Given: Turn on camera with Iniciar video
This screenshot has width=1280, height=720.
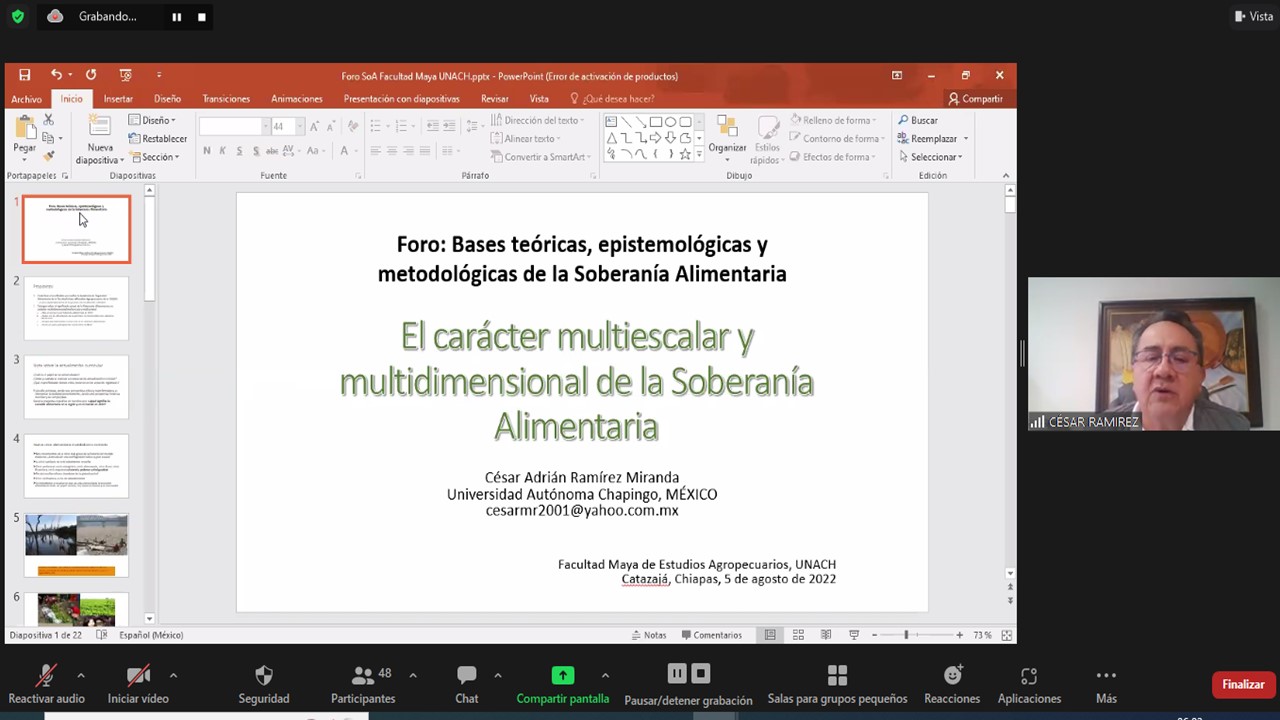Looking at the screenshot, I should 138,684.
